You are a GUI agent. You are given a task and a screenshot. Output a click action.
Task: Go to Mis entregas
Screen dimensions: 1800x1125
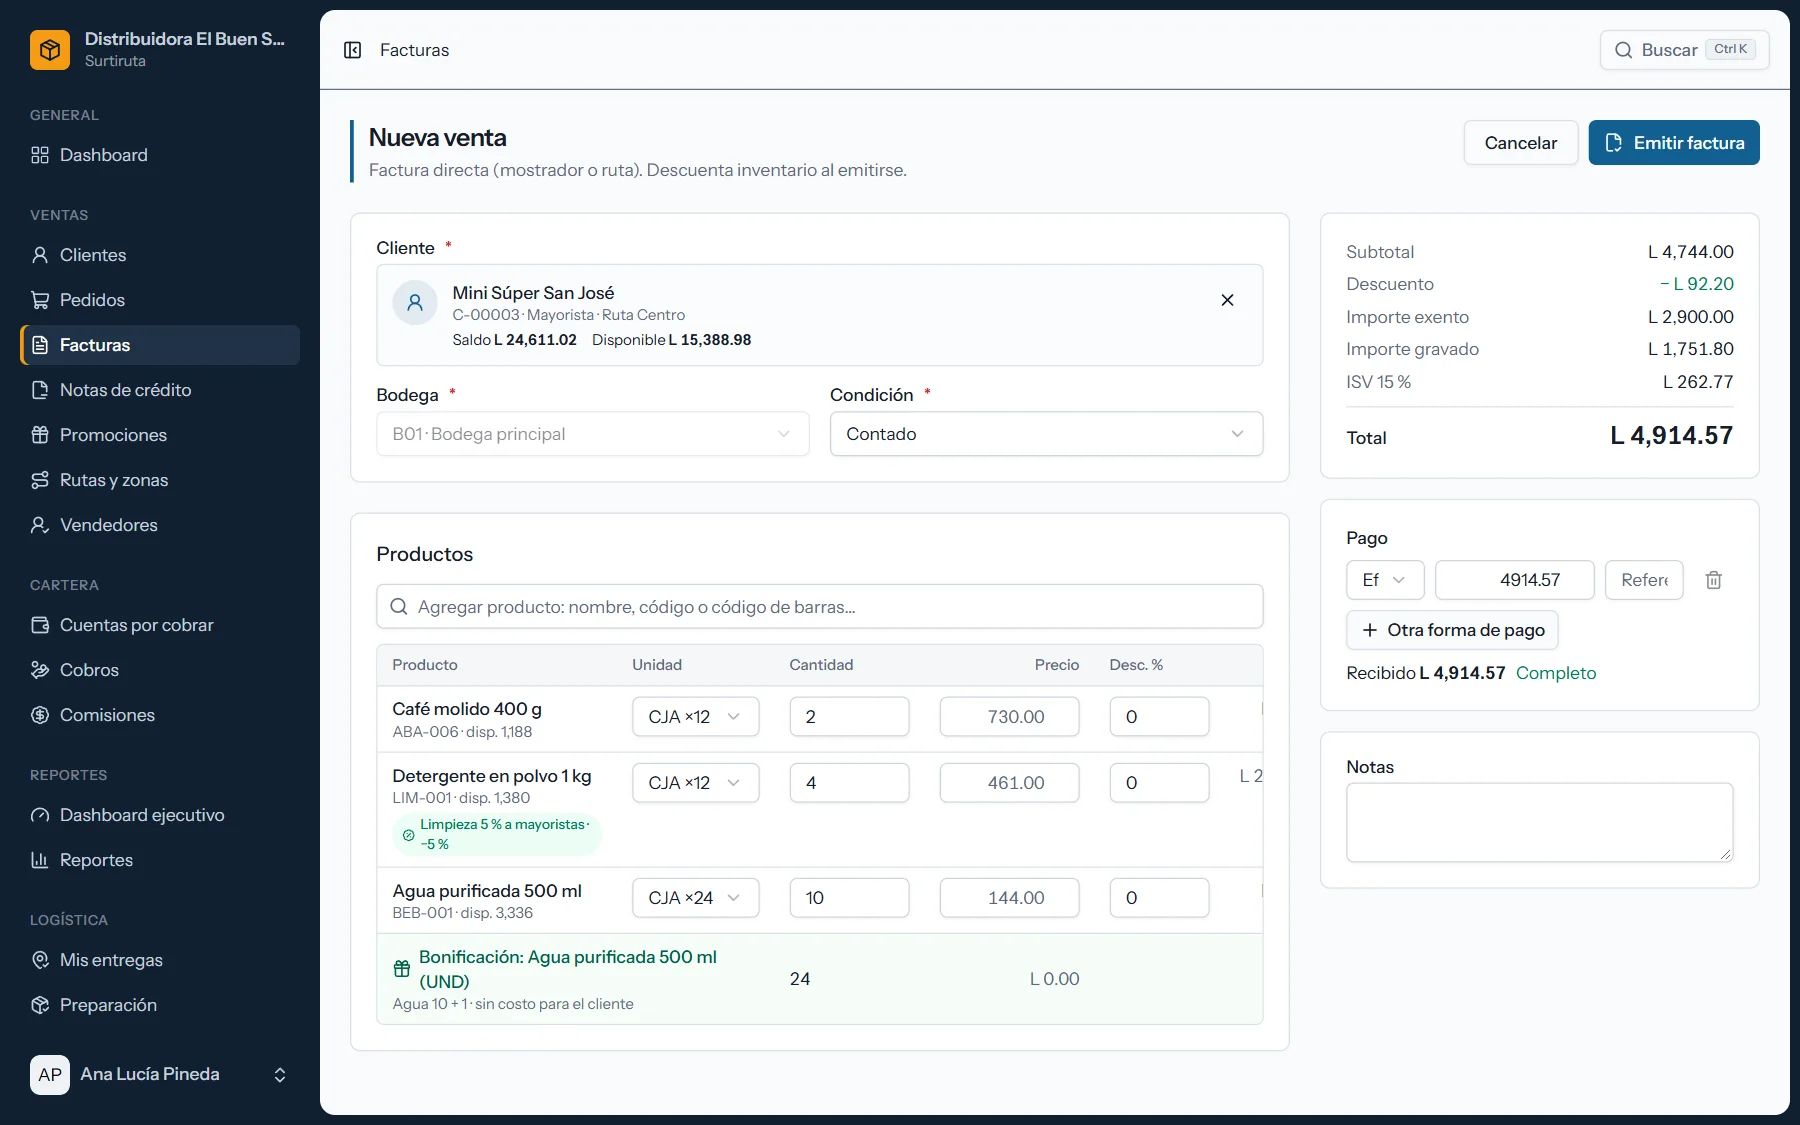(160, 960)
